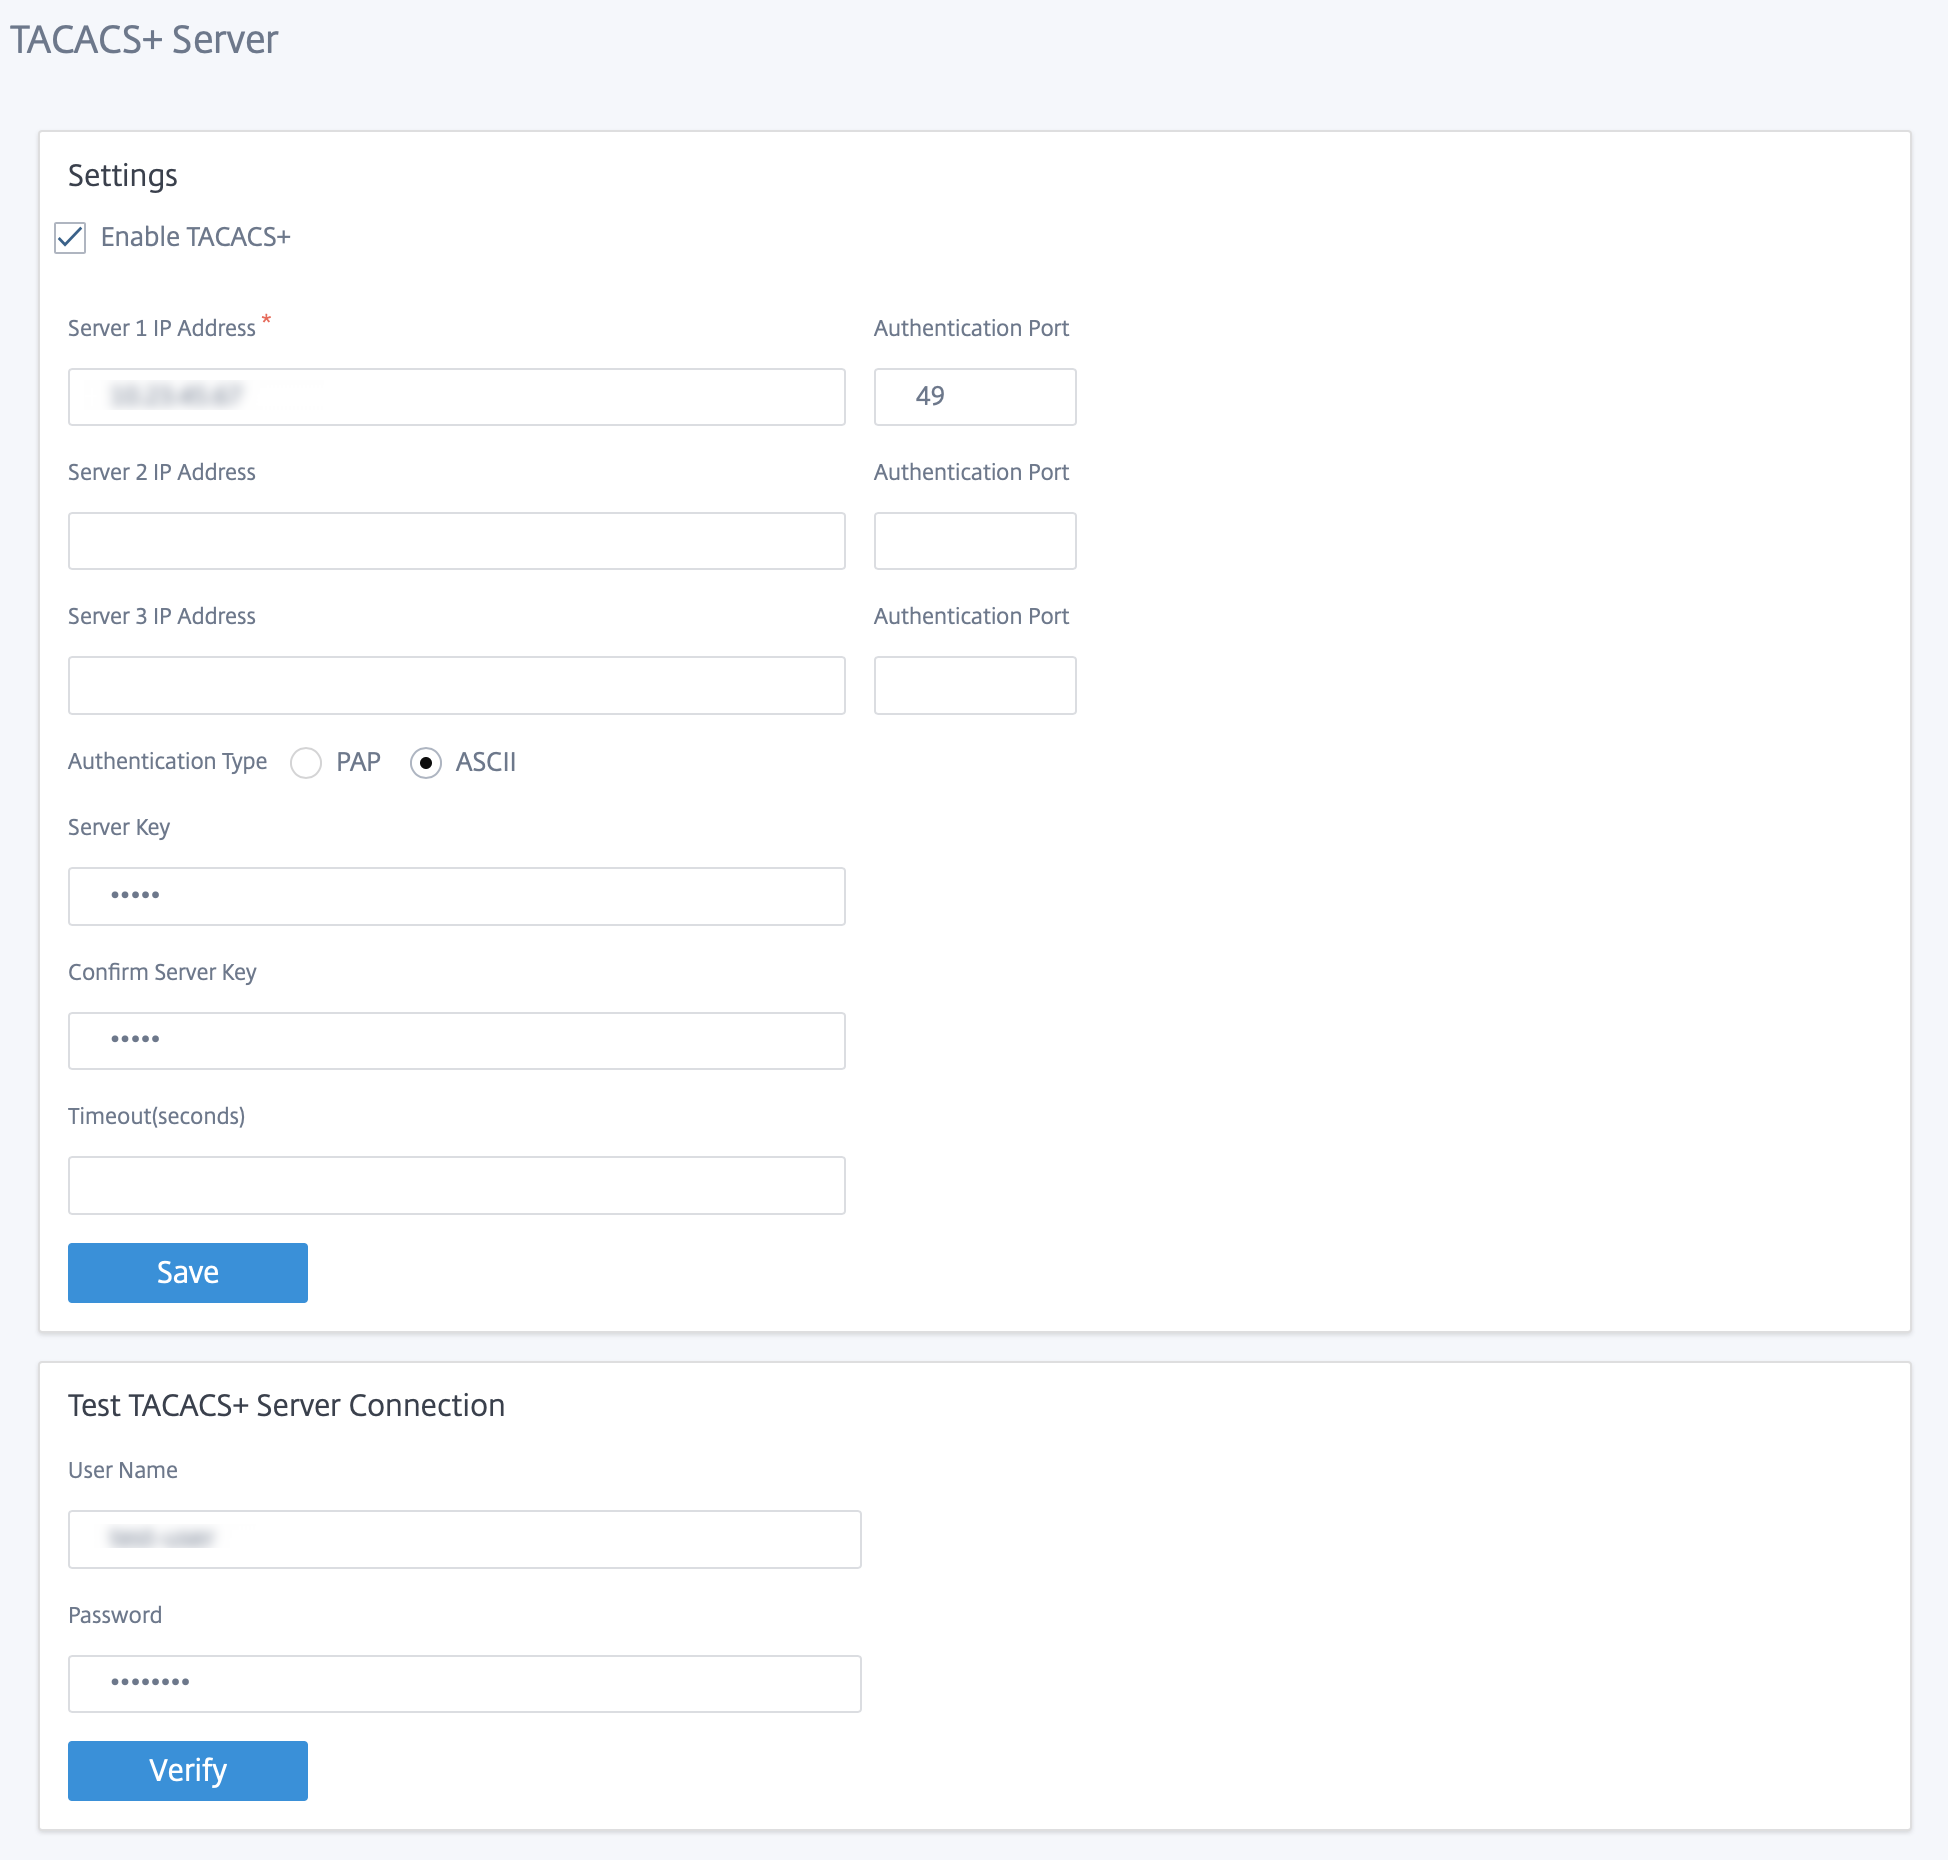Click the test connection Password field
The height and width of the screenshot is (1860, 1948).
point(465,1684)
